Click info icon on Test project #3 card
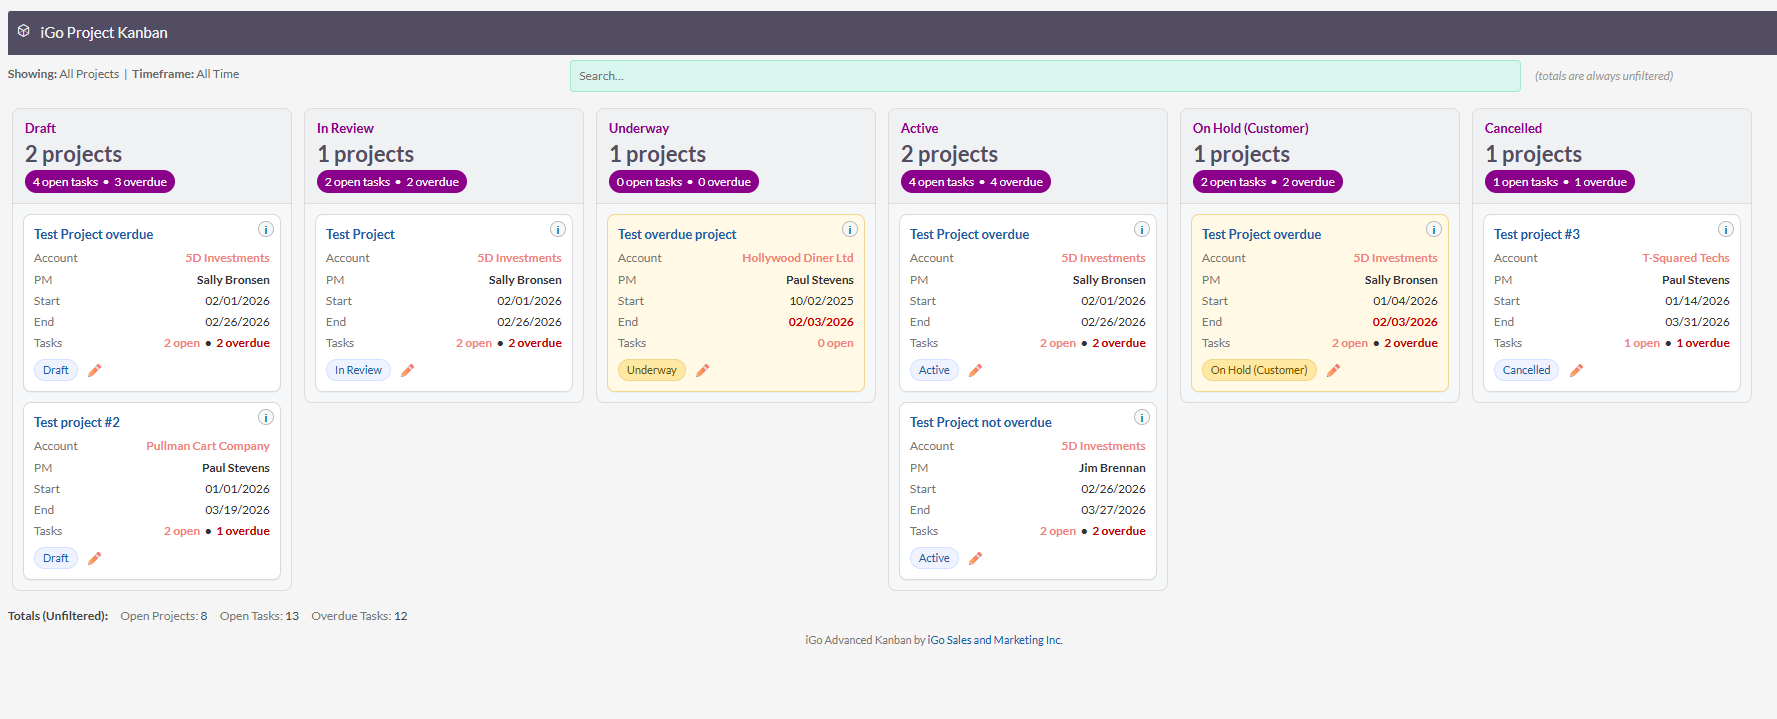This screenshot has width=1777, height=719. coord(1726,229)
